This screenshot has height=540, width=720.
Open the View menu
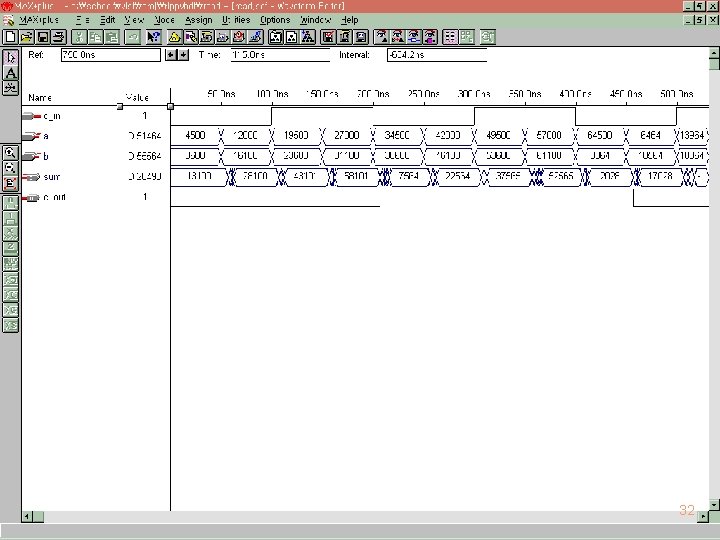pos(134,20)
